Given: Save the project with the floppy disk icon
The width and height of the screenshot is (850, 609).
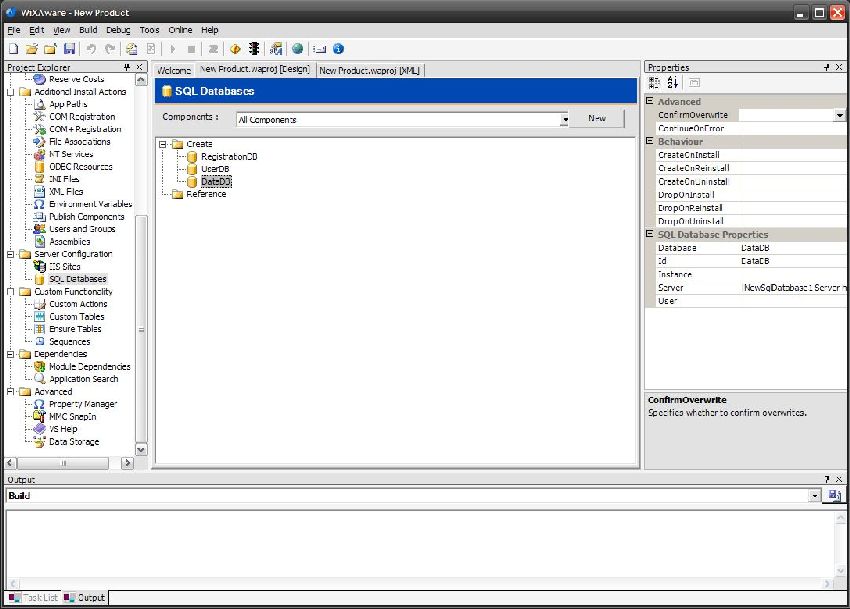Looking at the screenshot, I should [69, 49].
